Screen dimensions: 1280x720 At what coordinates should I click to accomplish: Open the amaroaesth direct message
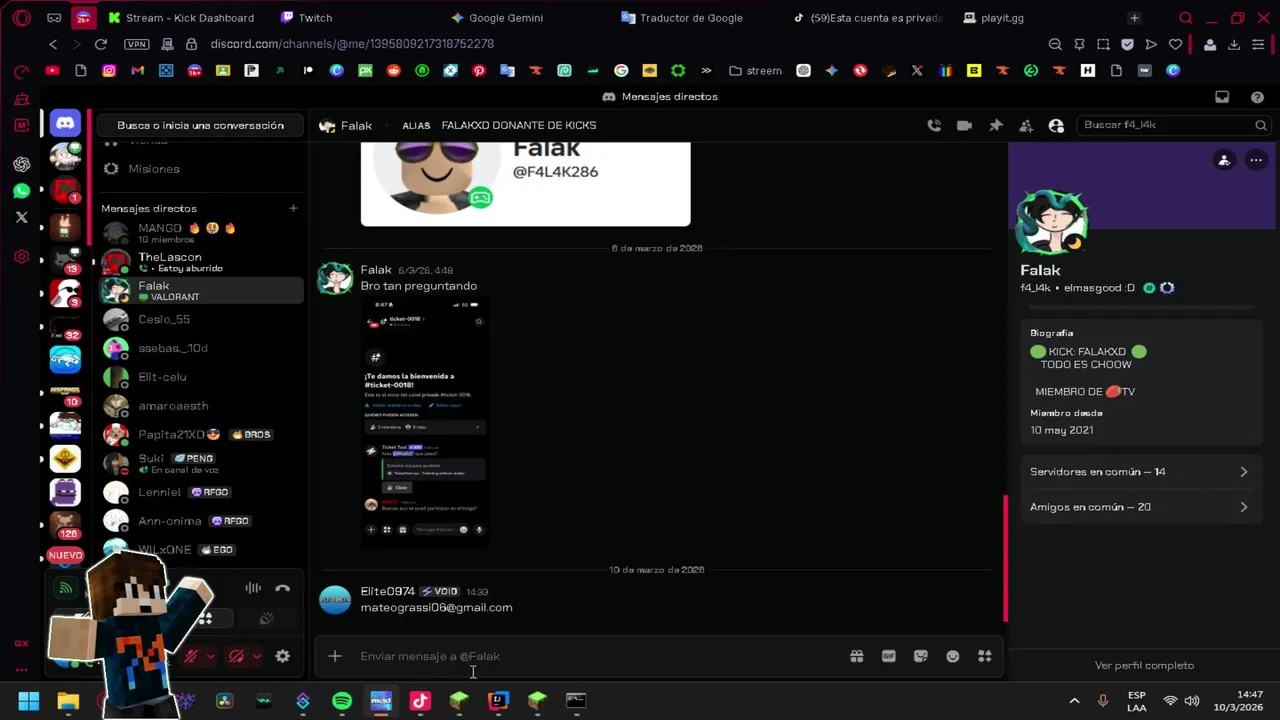point(200,406)
